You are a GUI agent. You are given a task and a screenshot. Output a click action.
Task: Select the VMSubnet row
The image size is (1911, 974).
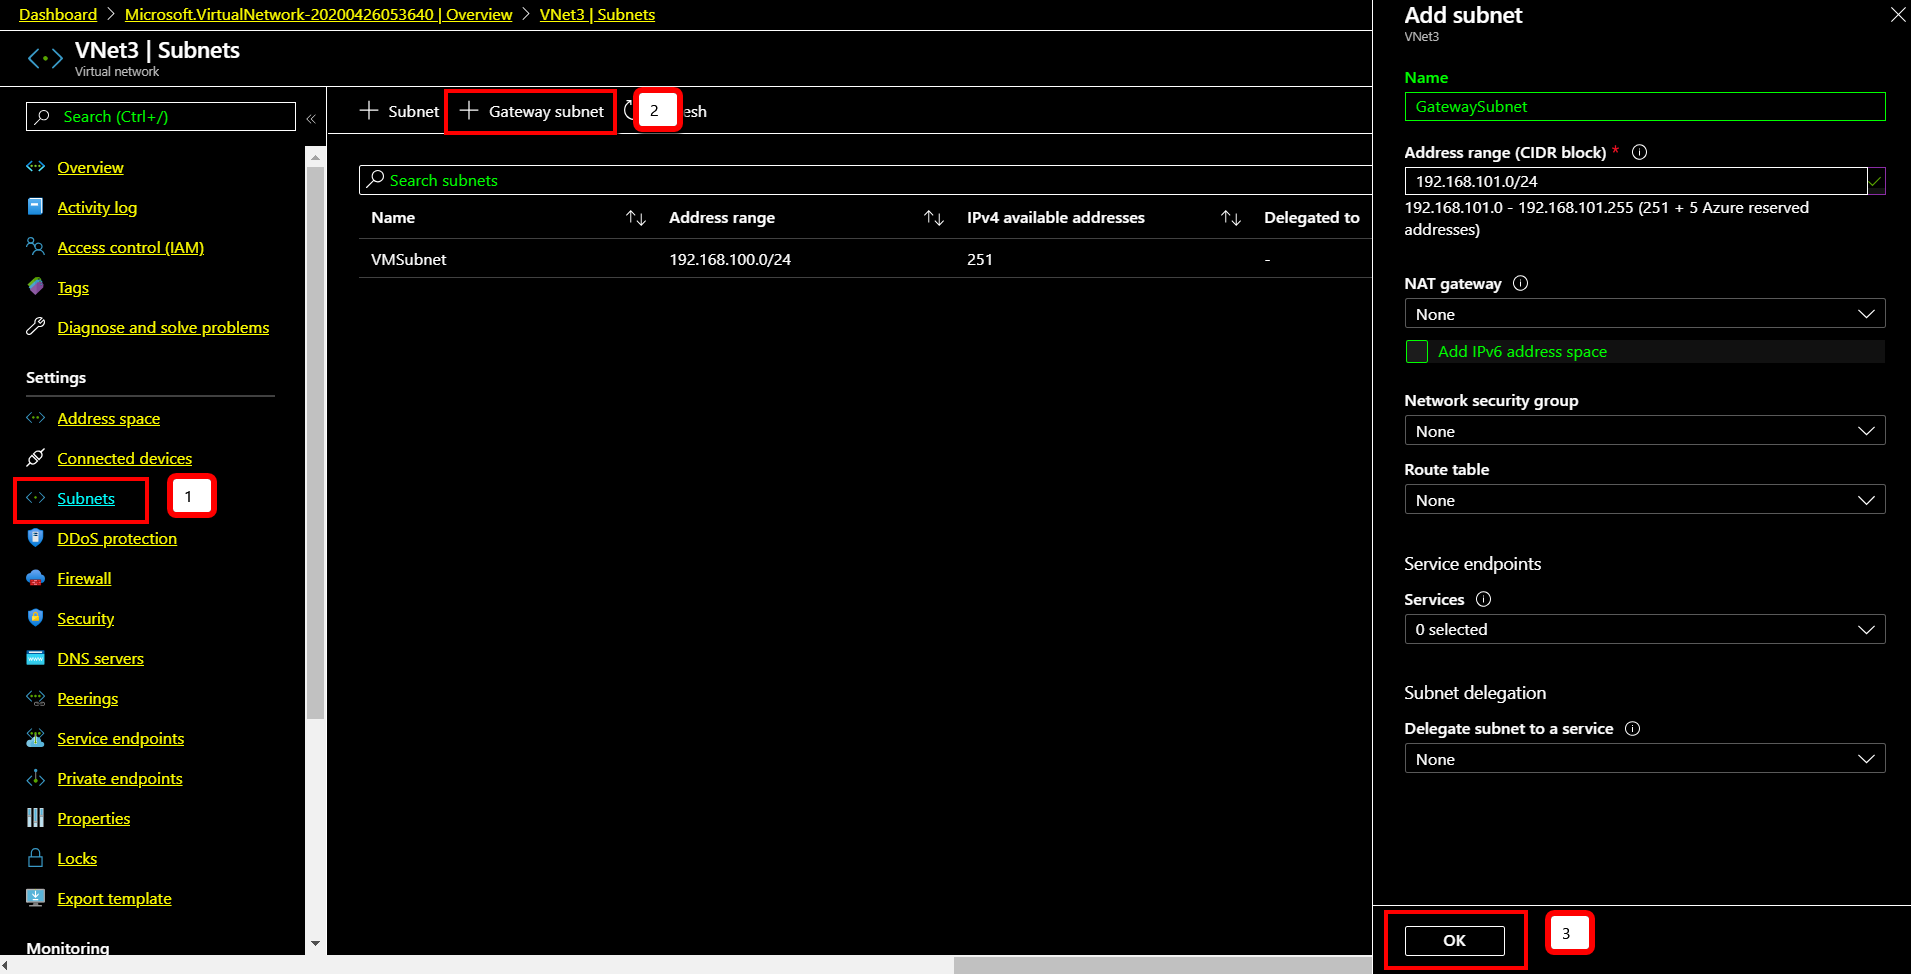coord(865,259)
